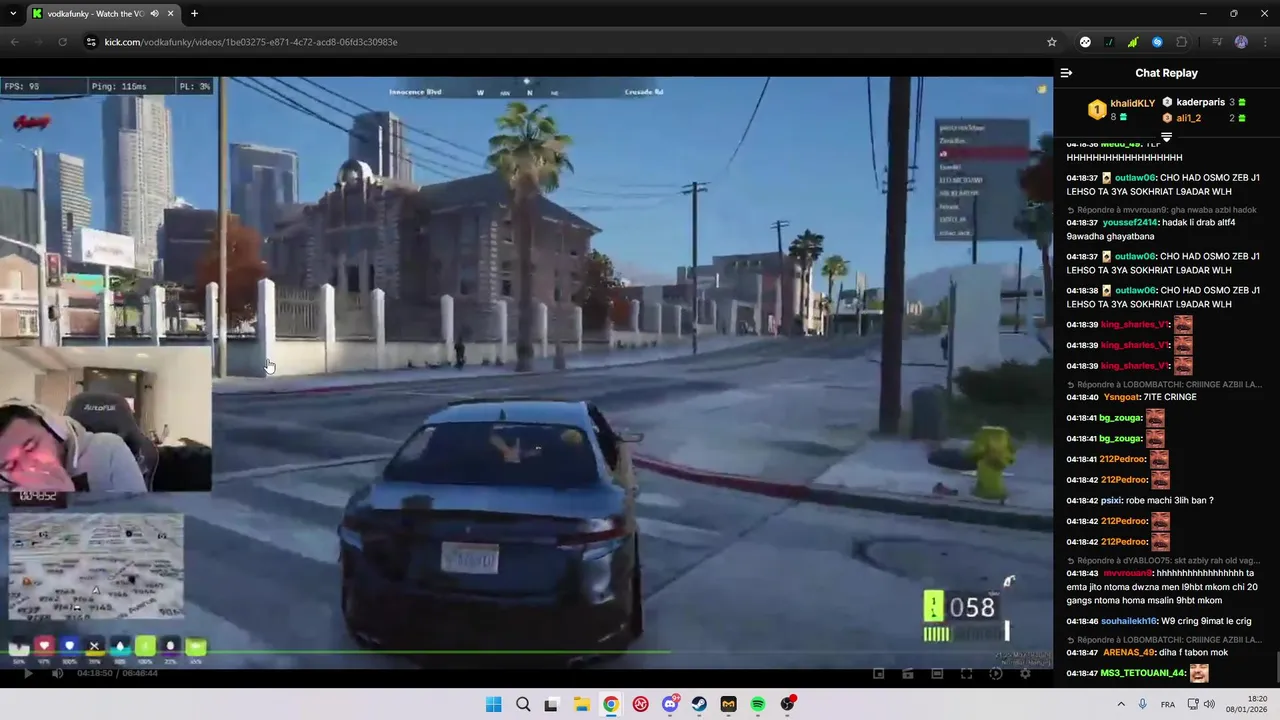Screen dimensions: 1280x720
Task: Bookmark this page with the star icon
Action: [1052, 42]
